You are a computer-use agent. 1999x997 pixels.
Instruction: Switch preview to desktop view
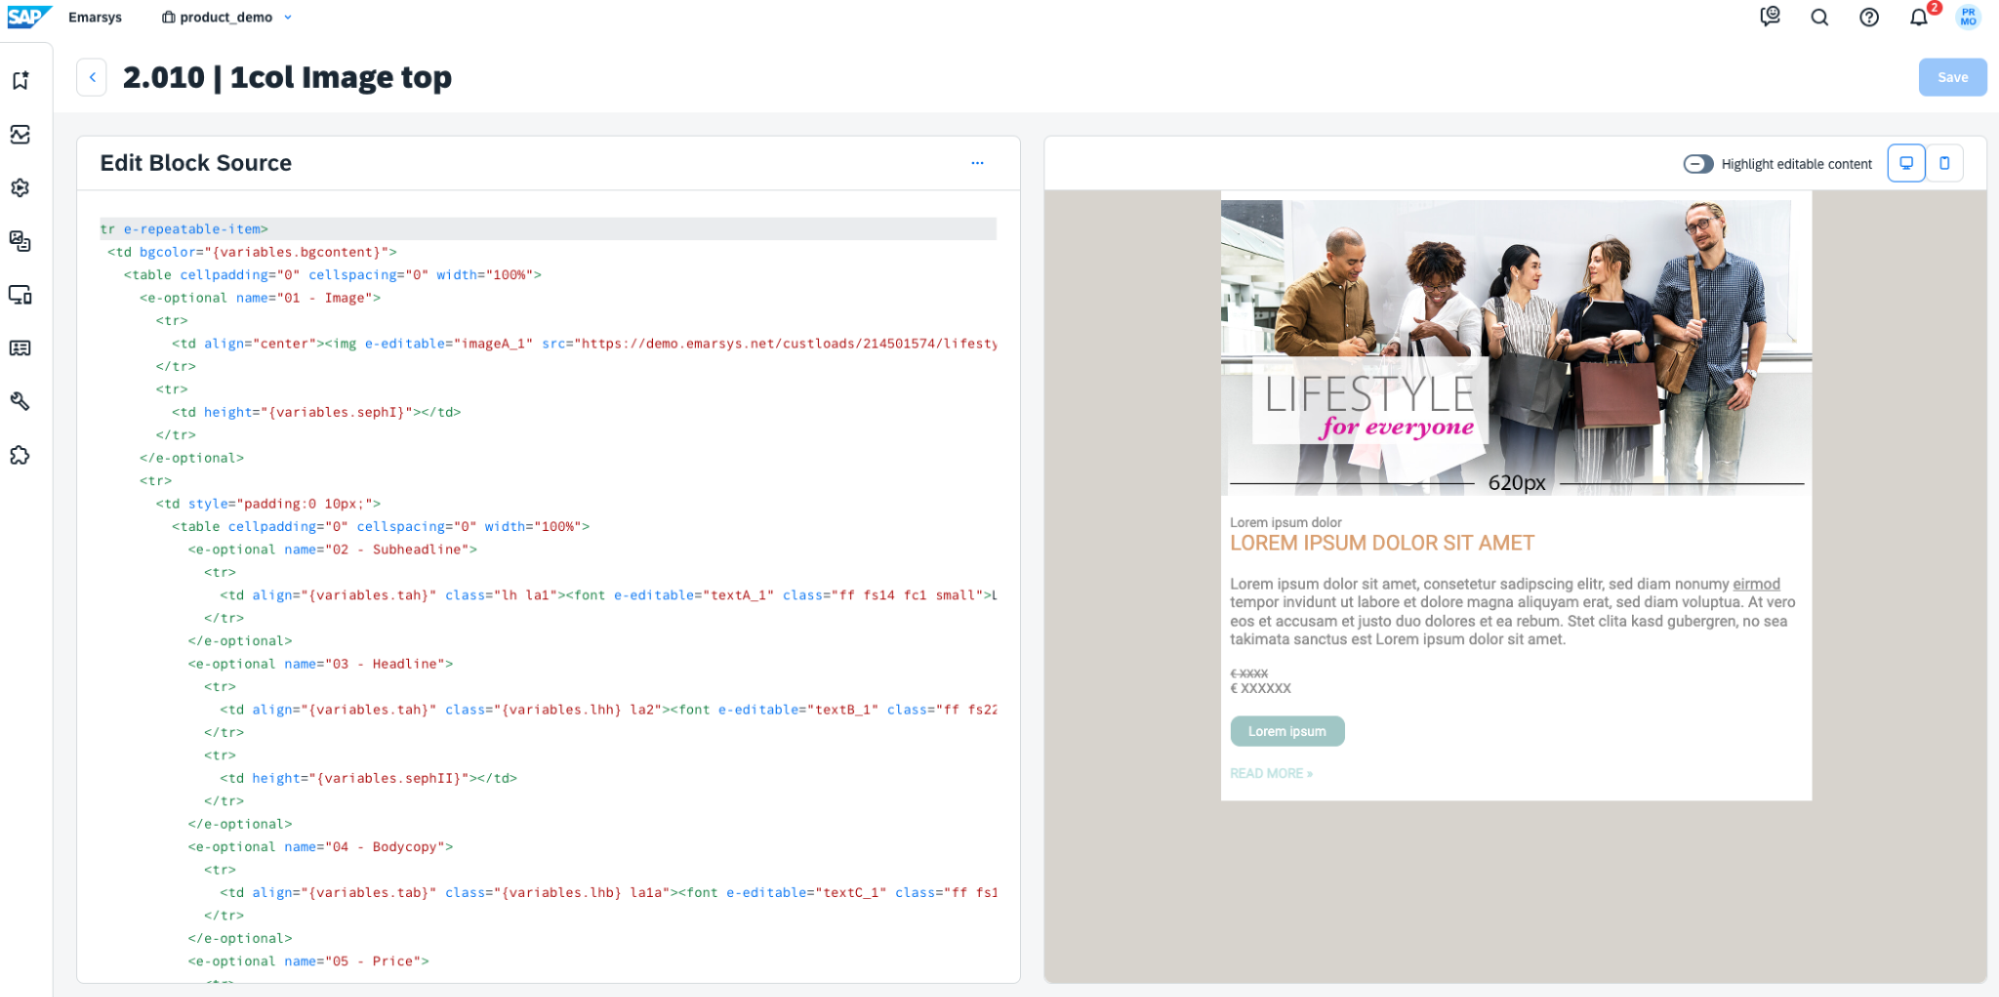click(1906, 163)
